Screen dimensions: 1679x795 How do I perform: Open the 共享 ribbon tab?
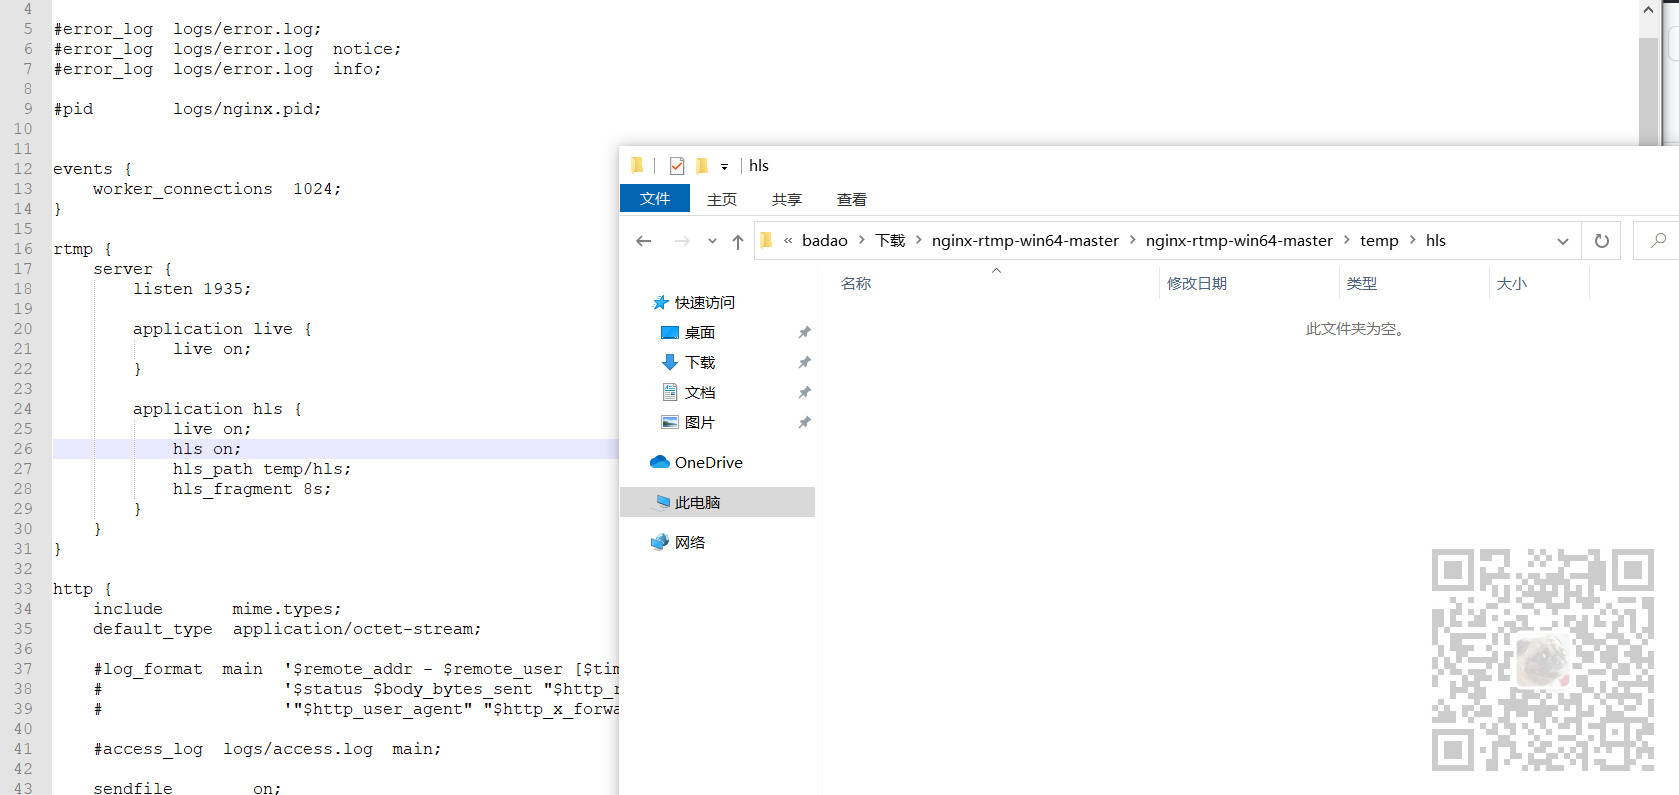[787, 200]
